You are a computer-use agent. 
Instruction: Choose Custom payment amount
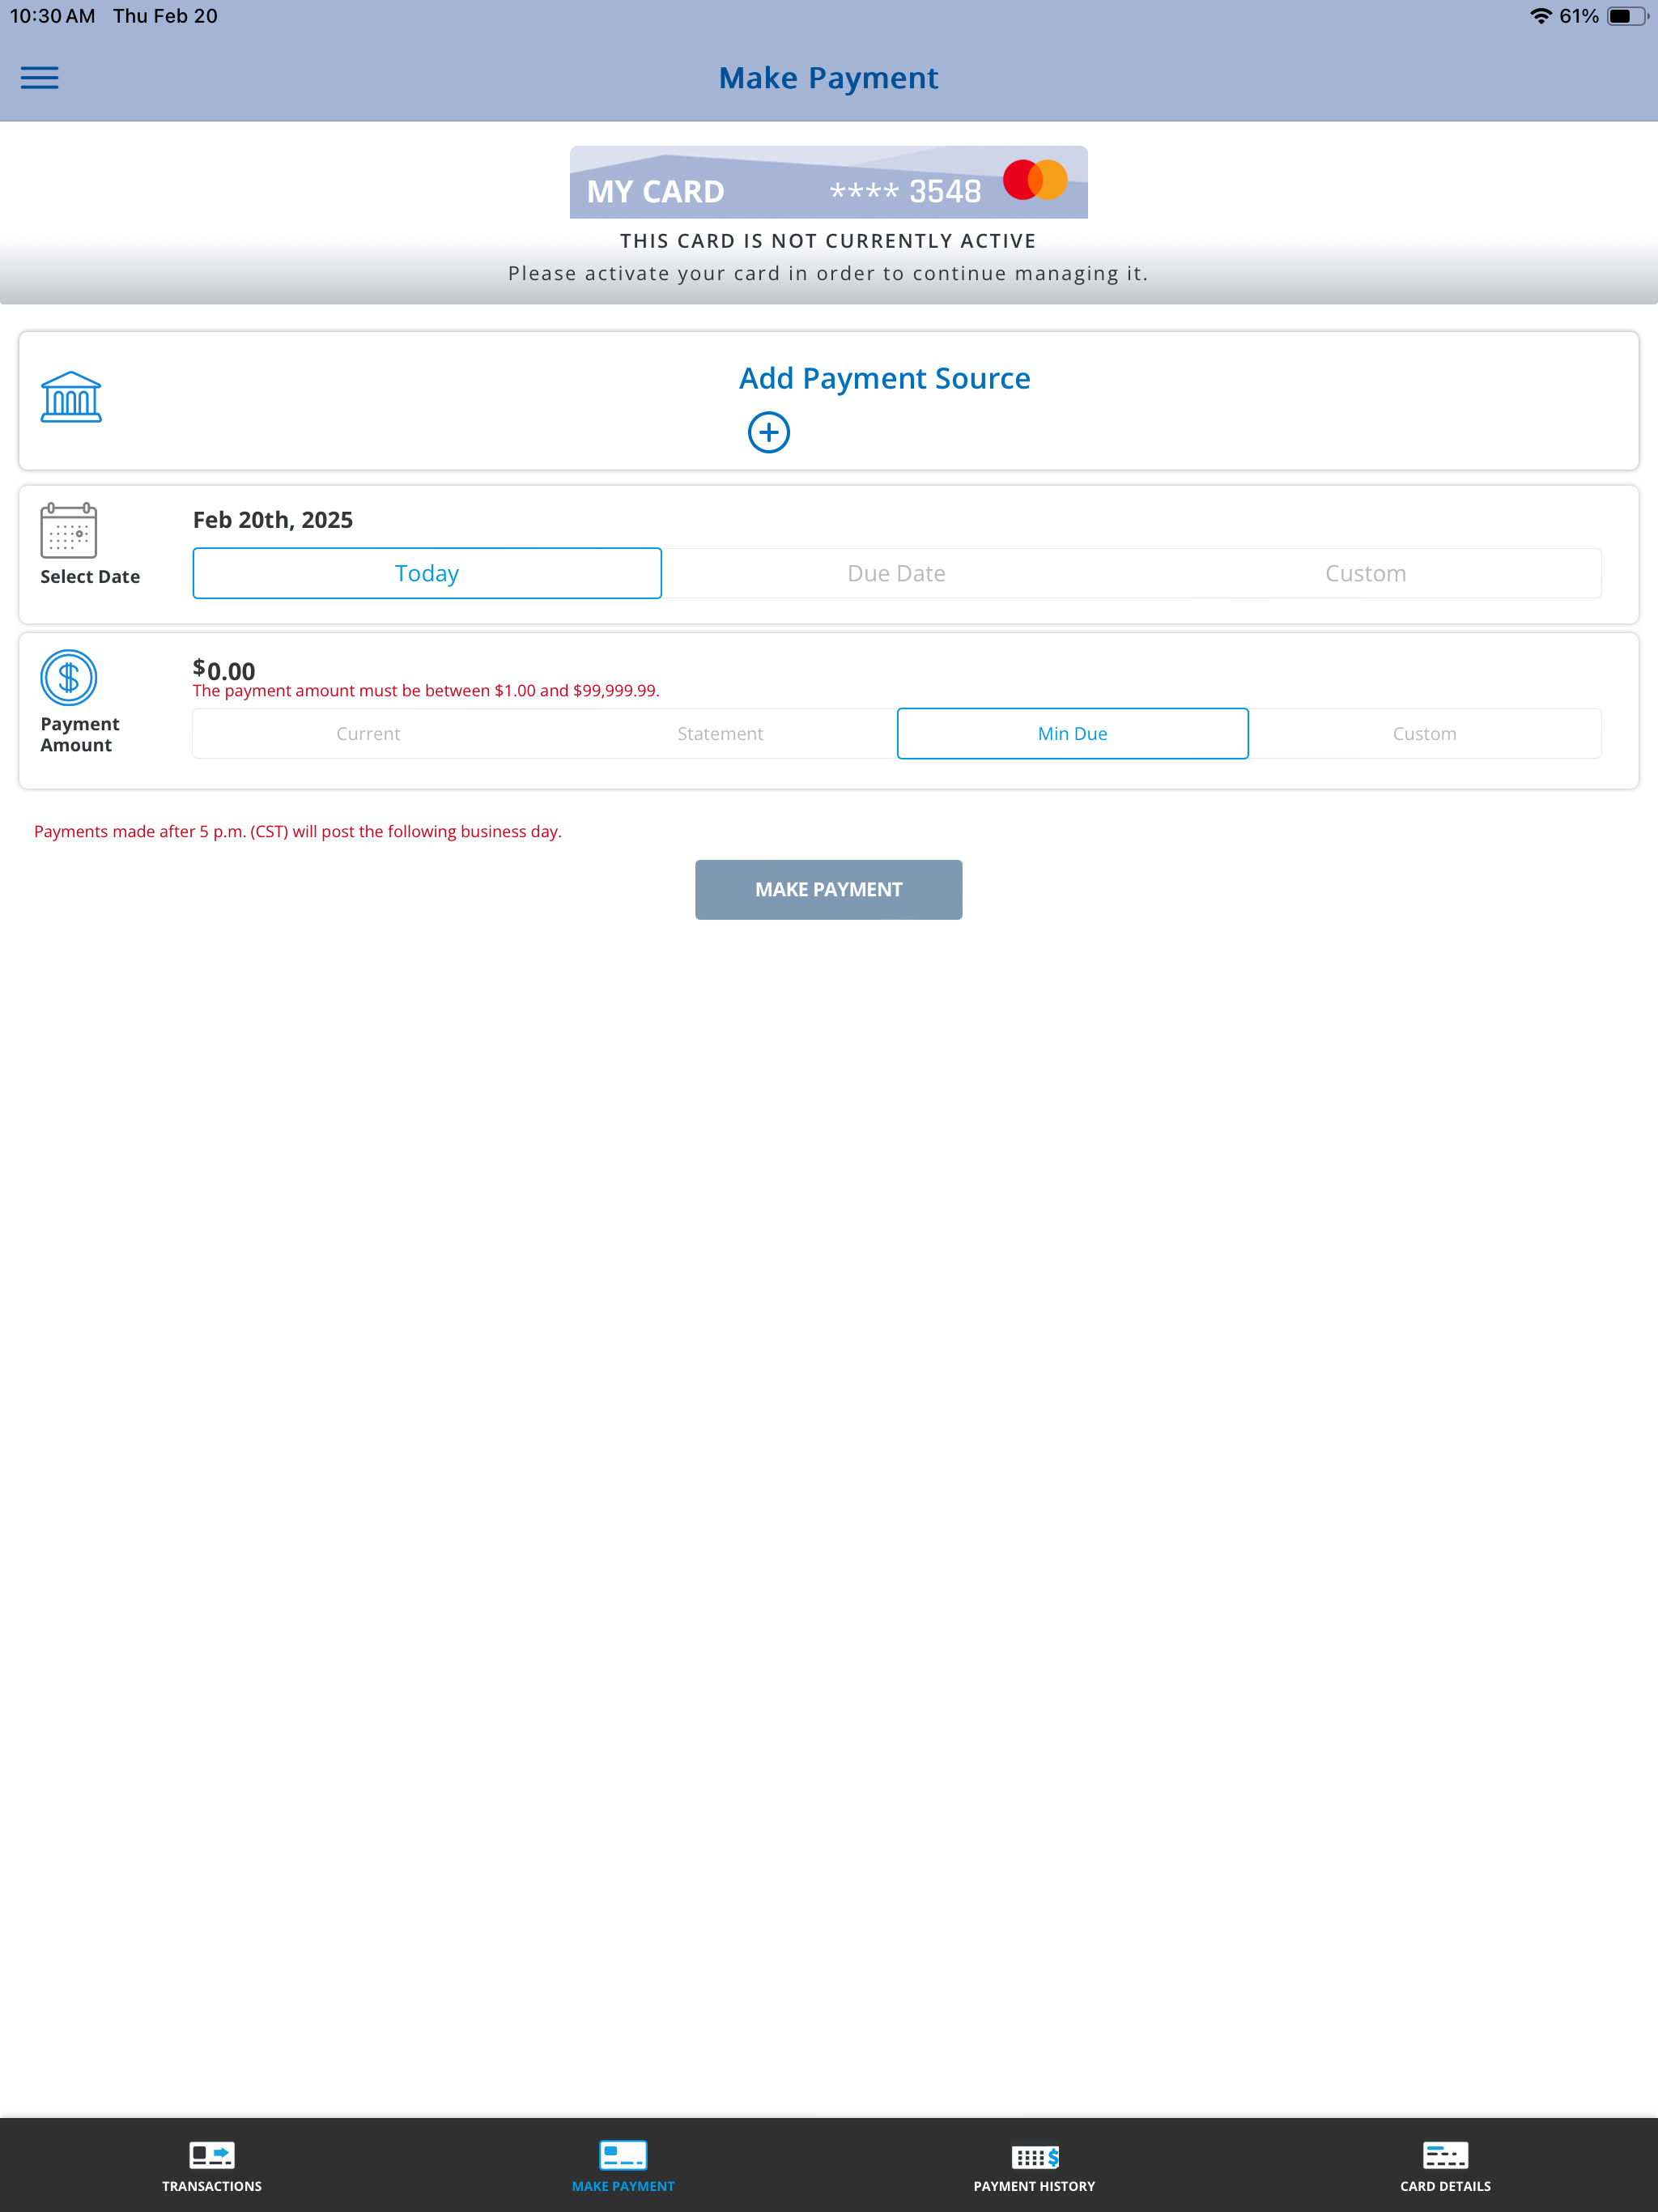(1425, 733)
